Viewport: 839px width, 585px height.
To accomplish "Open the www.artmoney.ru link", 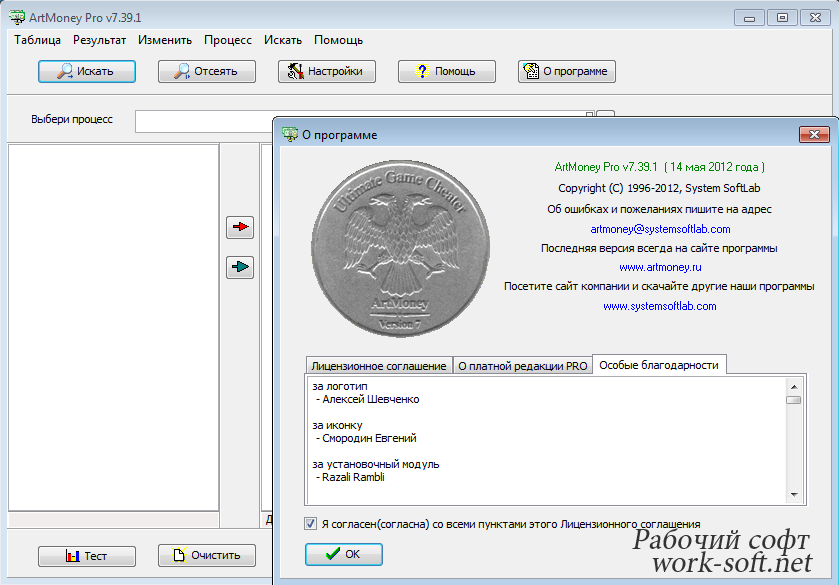I will (660, 267).
